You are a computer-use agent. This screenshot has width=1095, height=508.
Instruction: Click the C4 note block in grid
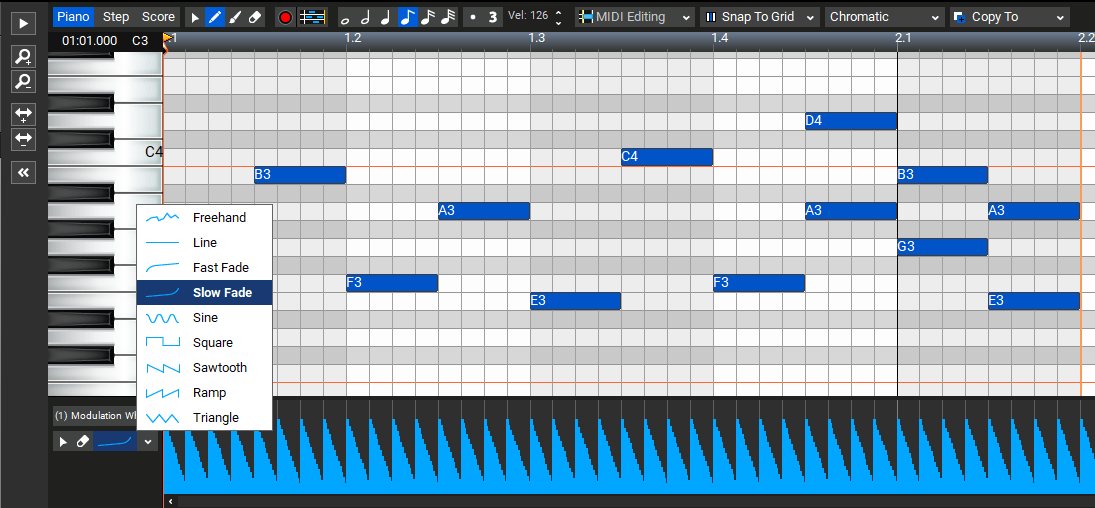coord(667,157)
